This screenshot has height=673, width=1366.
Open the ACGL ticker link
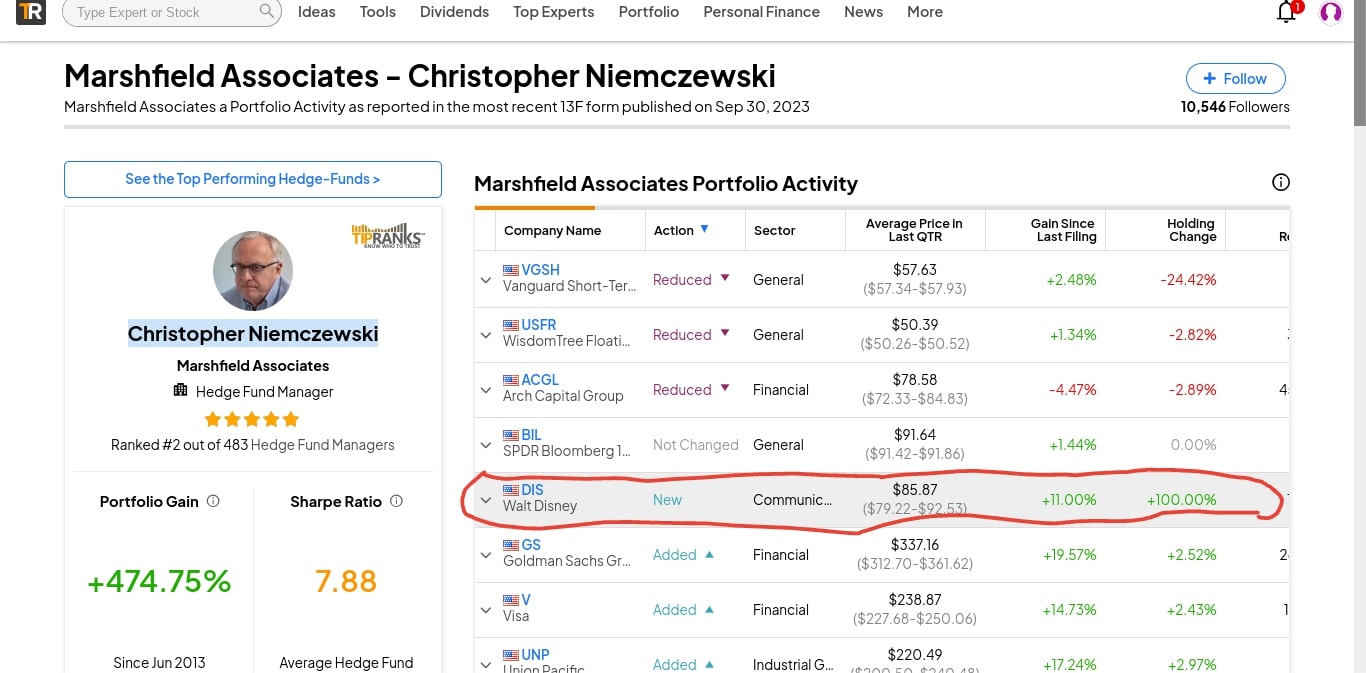[x=540, y=380]
